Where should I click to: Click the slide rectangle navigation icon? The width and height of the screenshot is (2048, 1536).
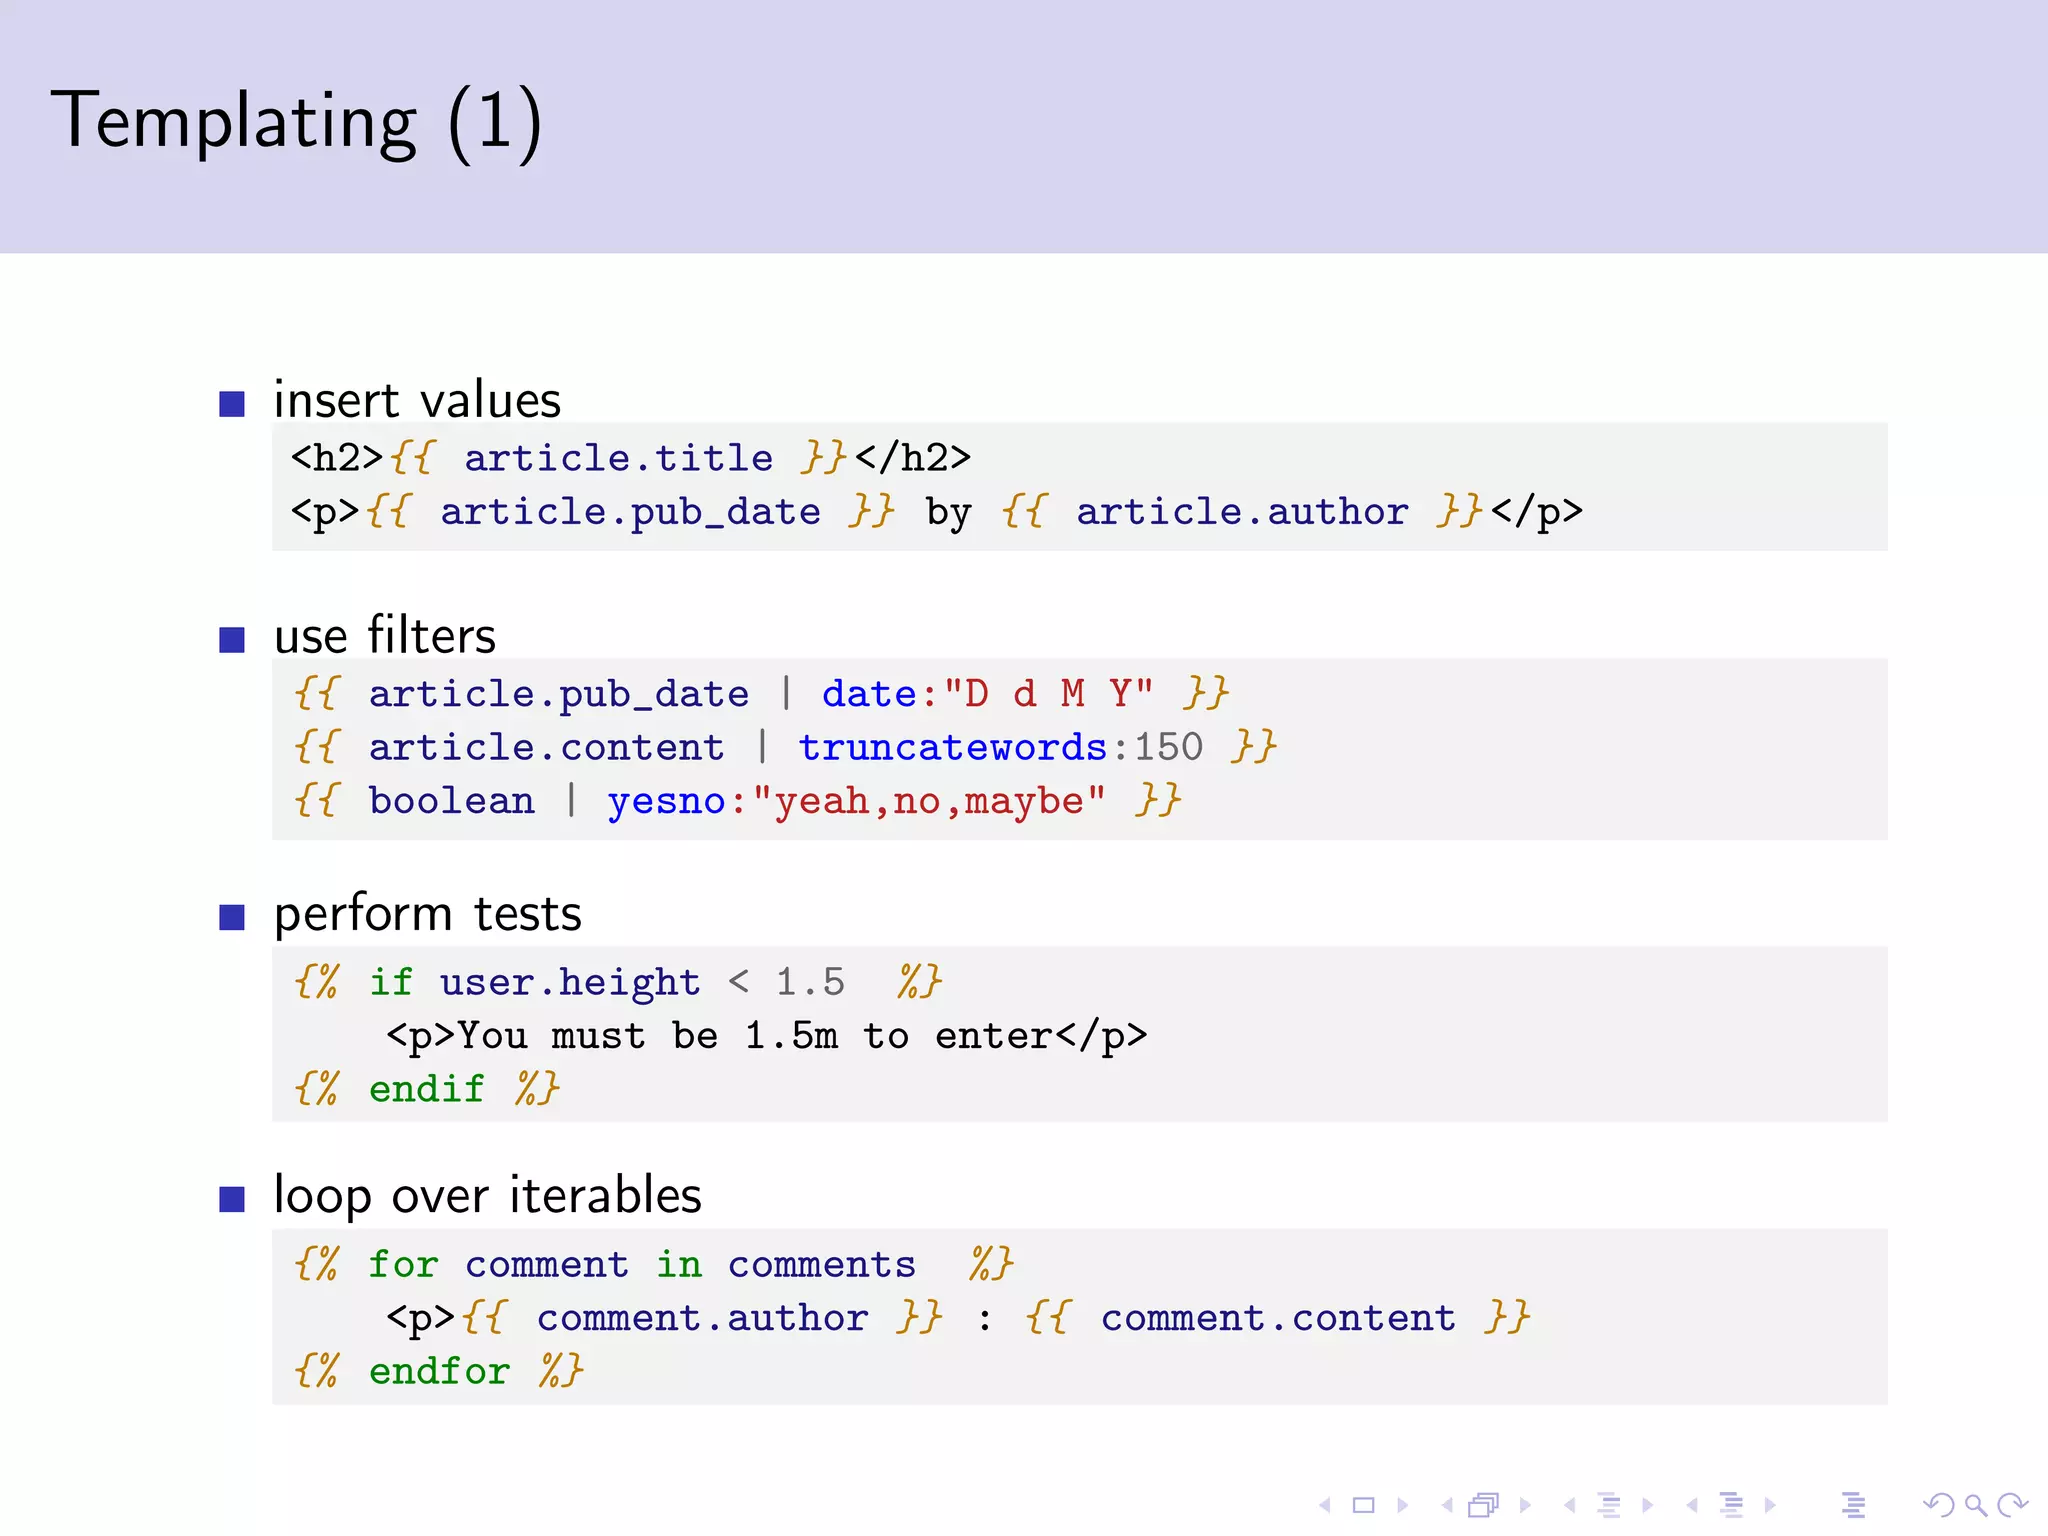[x=1364, y=1505]
